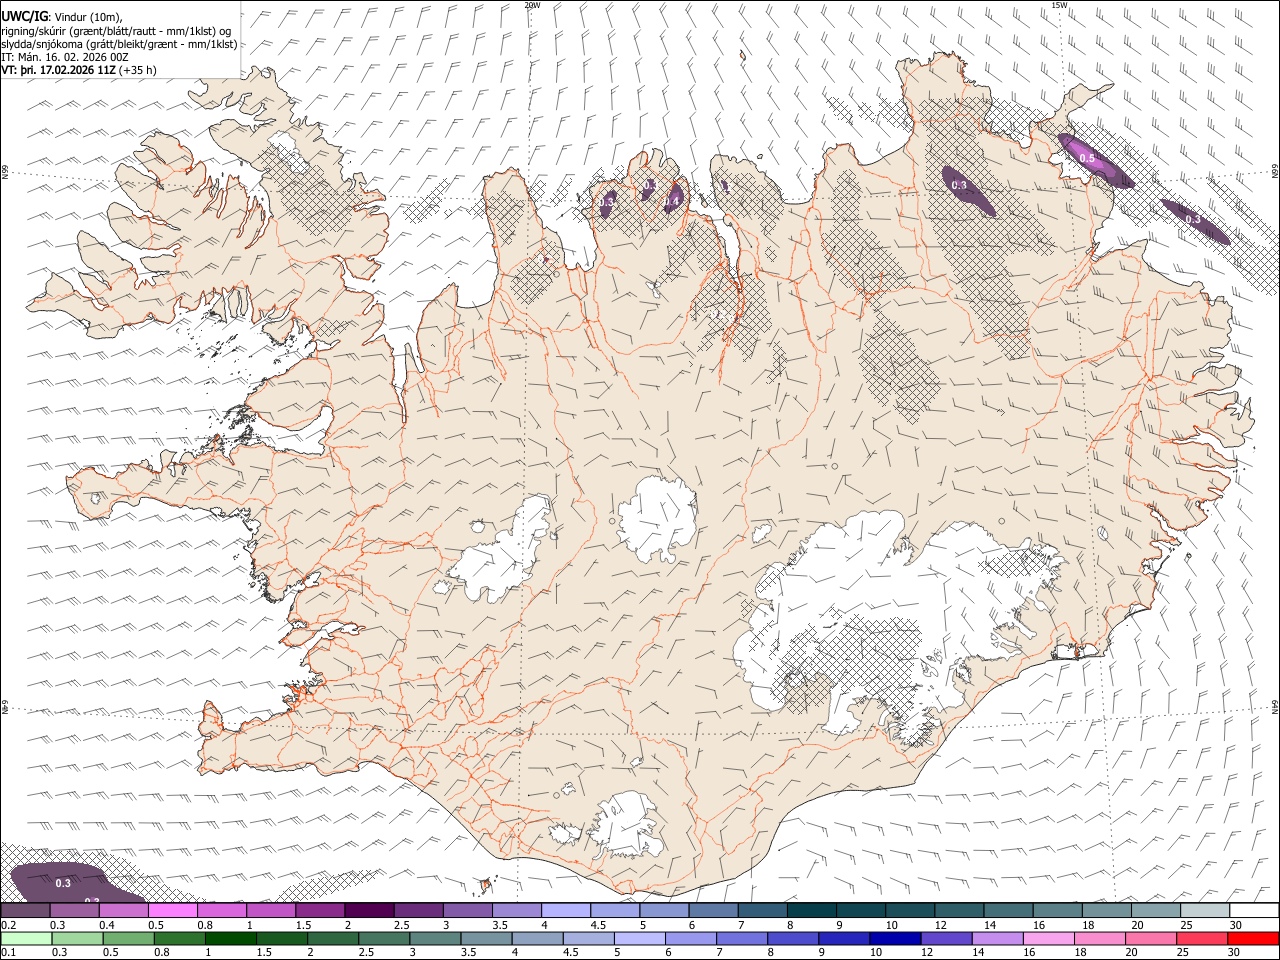Pick the darkest purple 2–2.5 swatch in the upper scale
This screenshot has width=1280, height=960.
click(368, 910)
